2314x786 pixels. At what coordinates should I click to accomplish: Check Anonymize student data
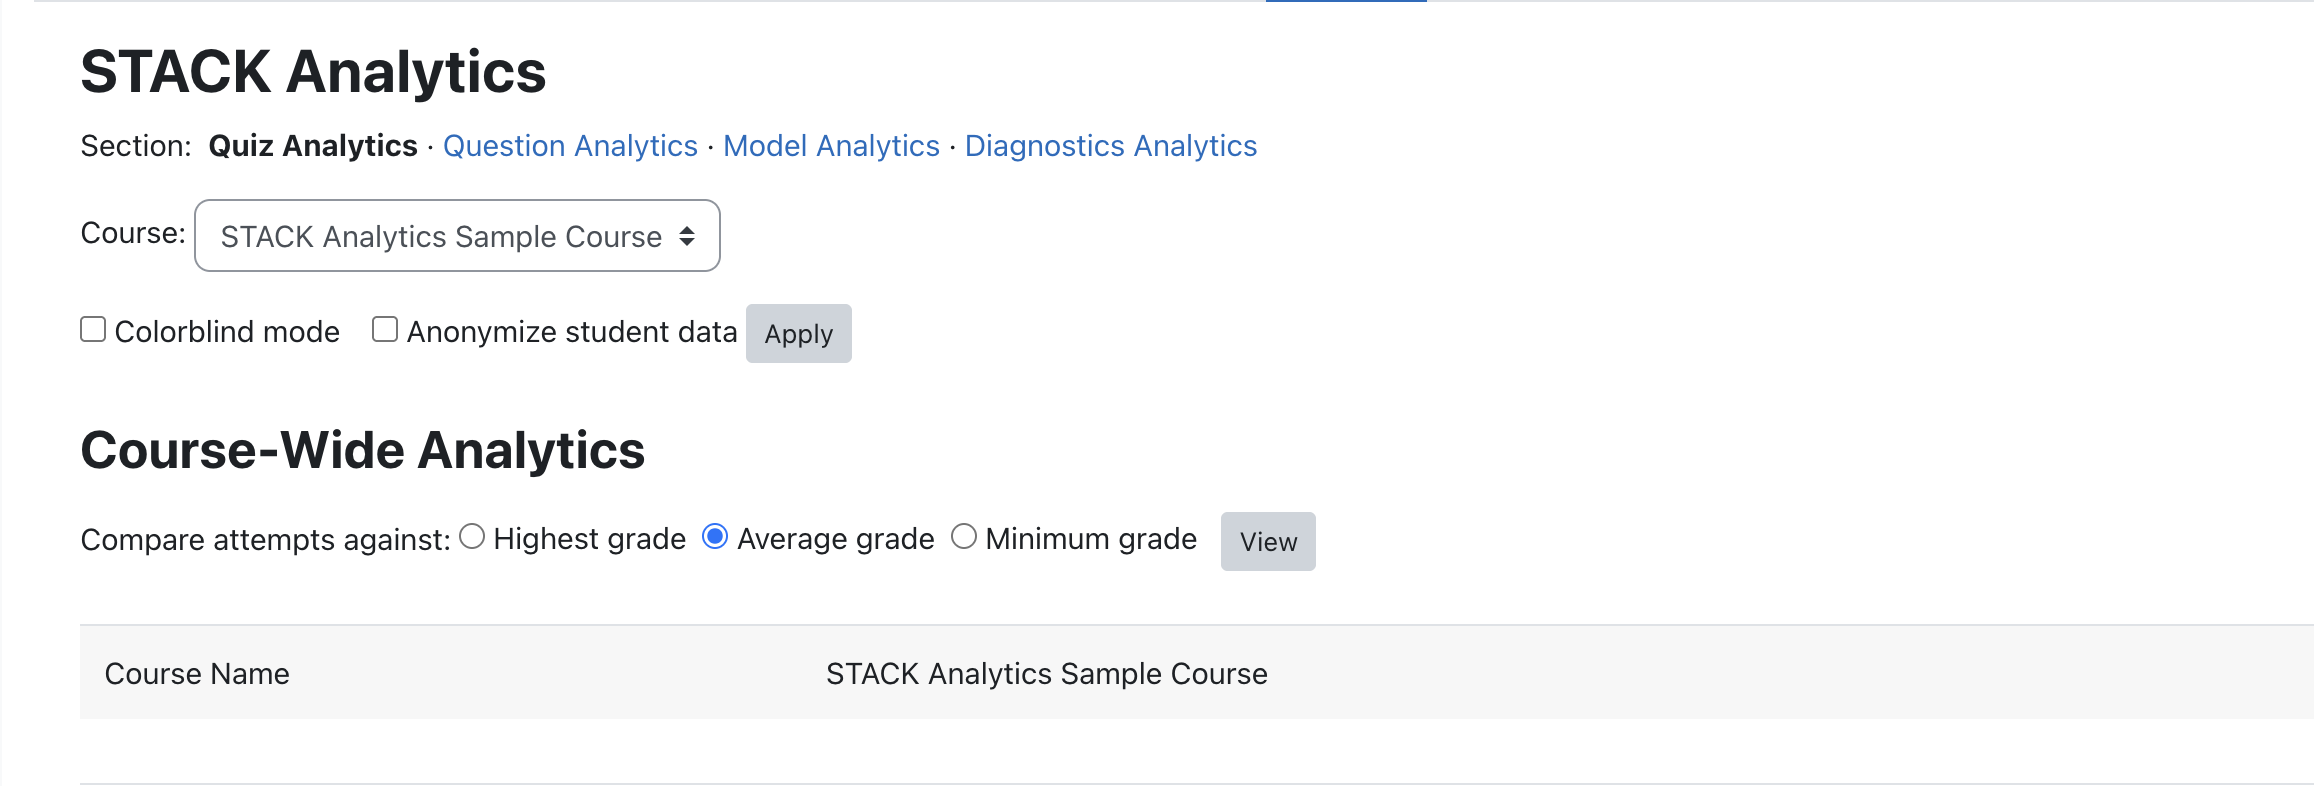[x=385, y=329]
